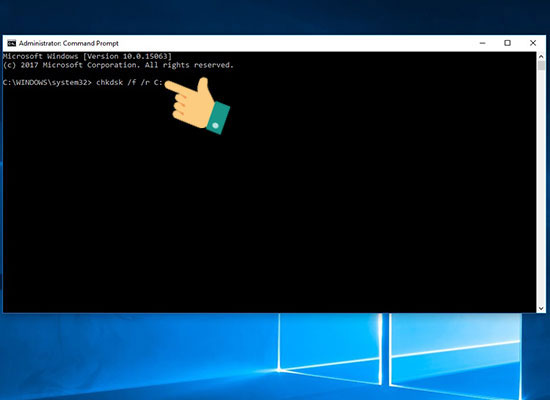Click the Windows logo on desktop wallpaper
This screenshot has height=400, width=550.
click(400, 354)
